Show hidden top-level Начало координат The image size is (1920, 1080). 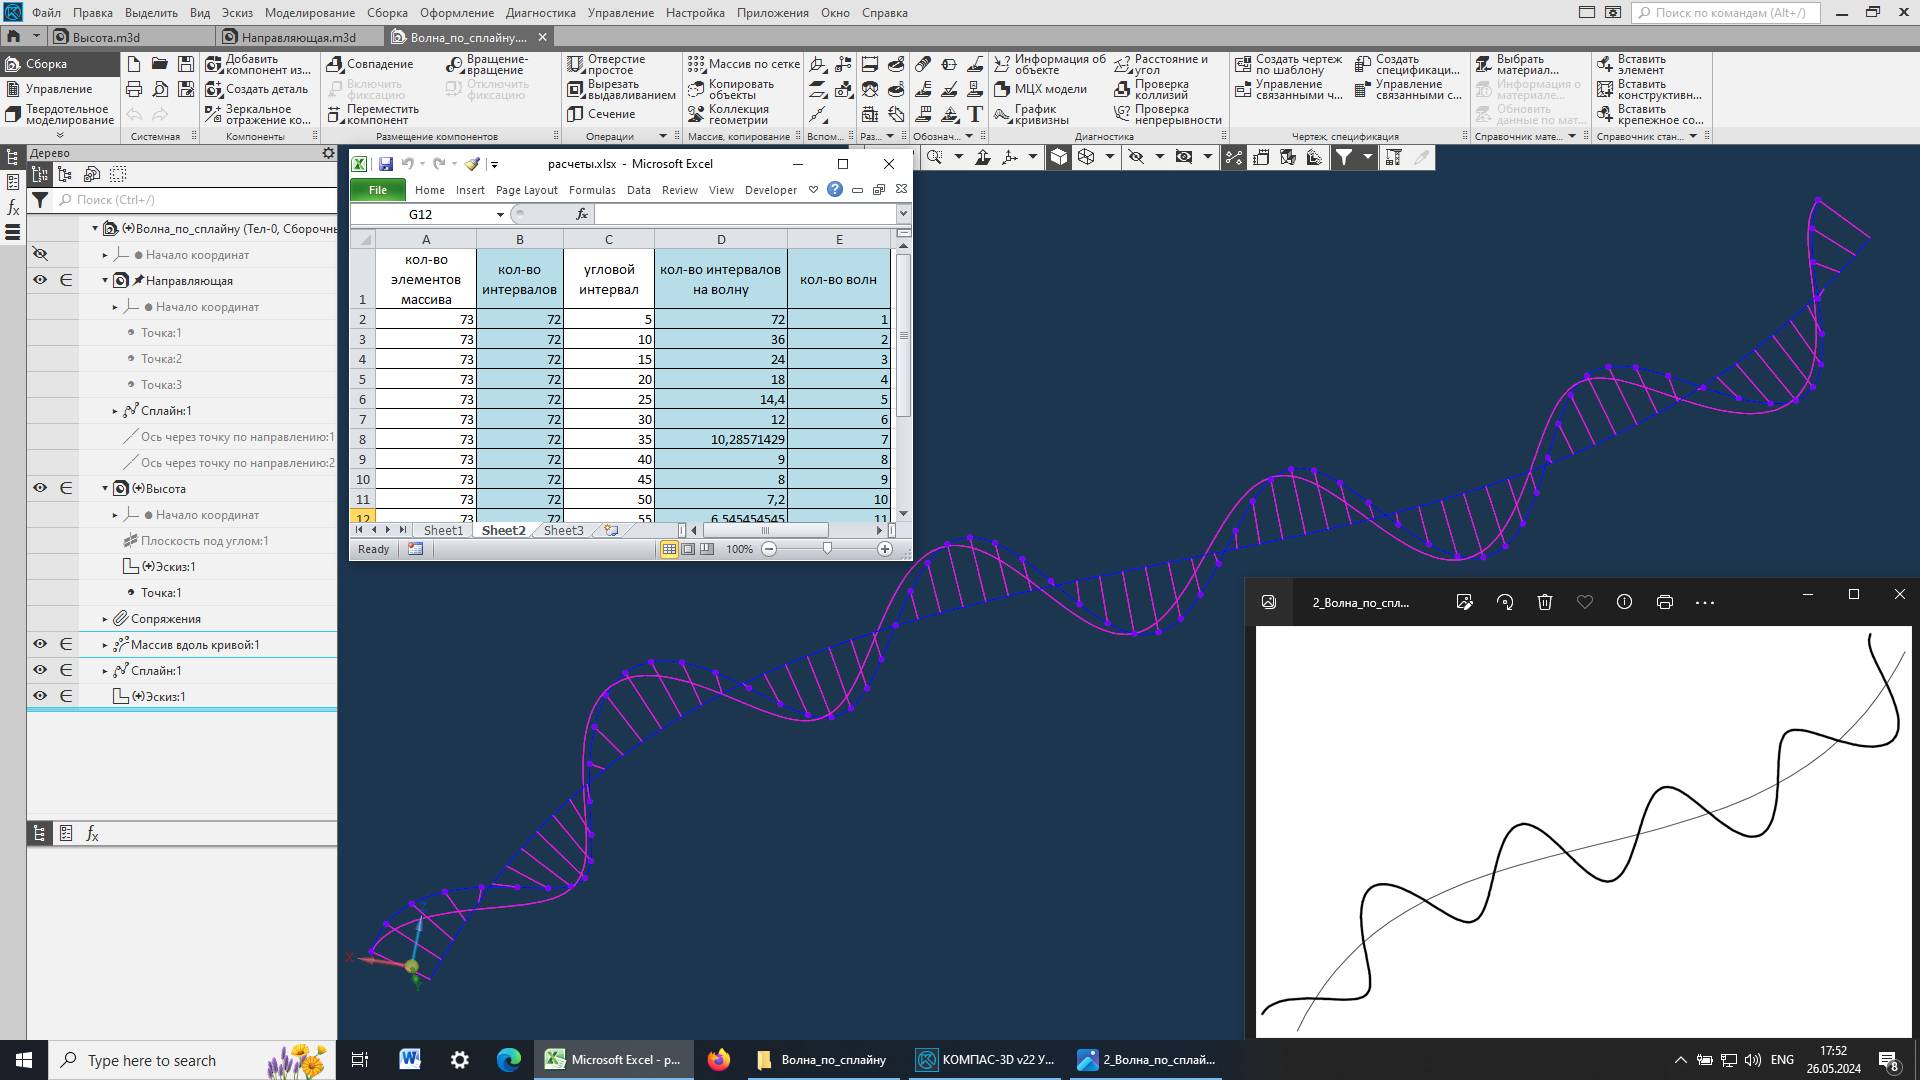40,254
